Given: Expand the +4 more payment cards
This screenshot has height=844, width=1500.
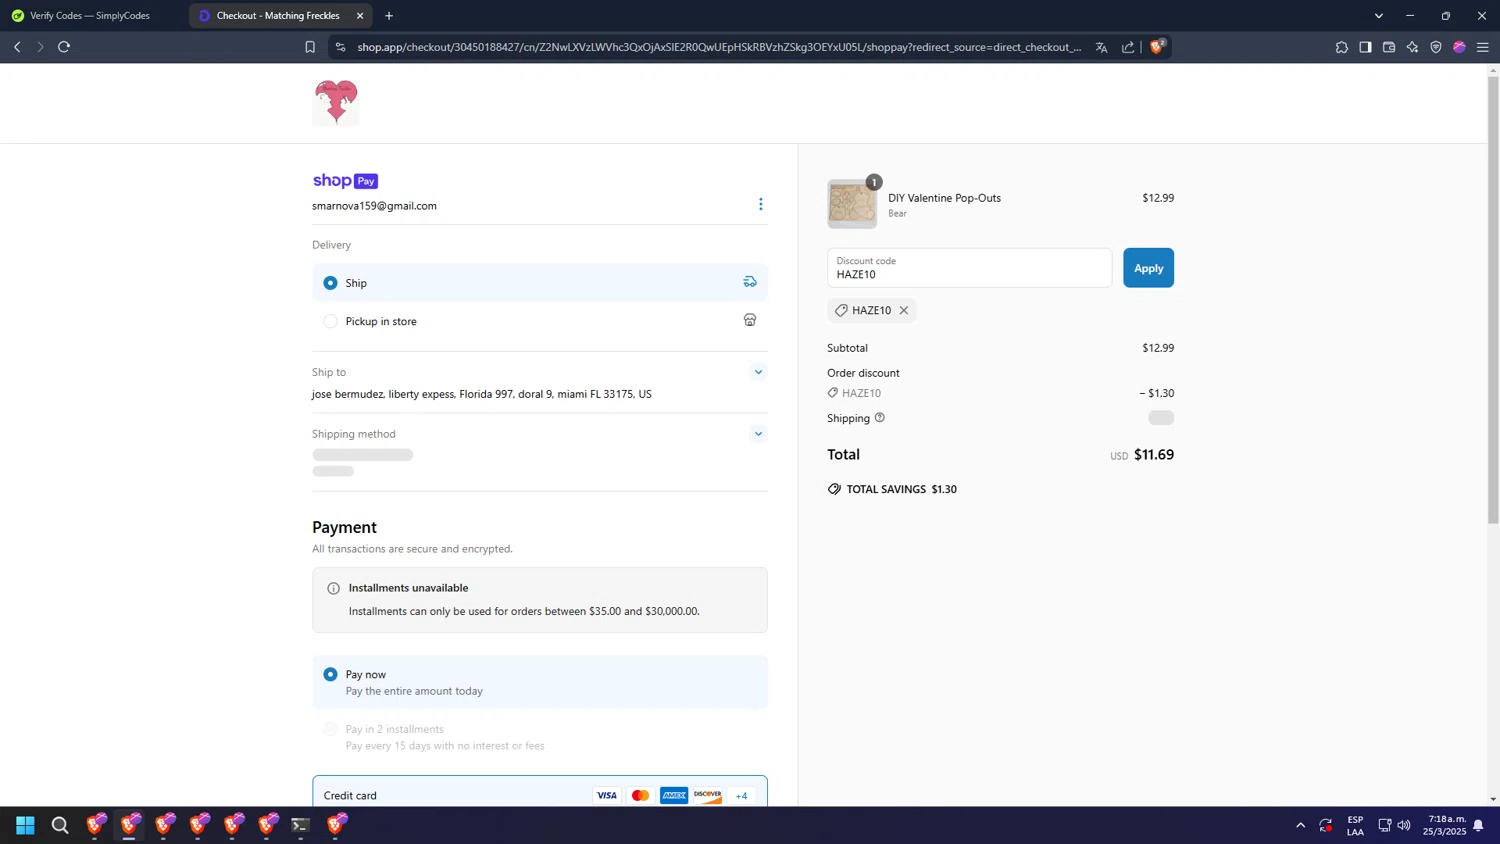Looking at the screenshot, I should (742, 796).
